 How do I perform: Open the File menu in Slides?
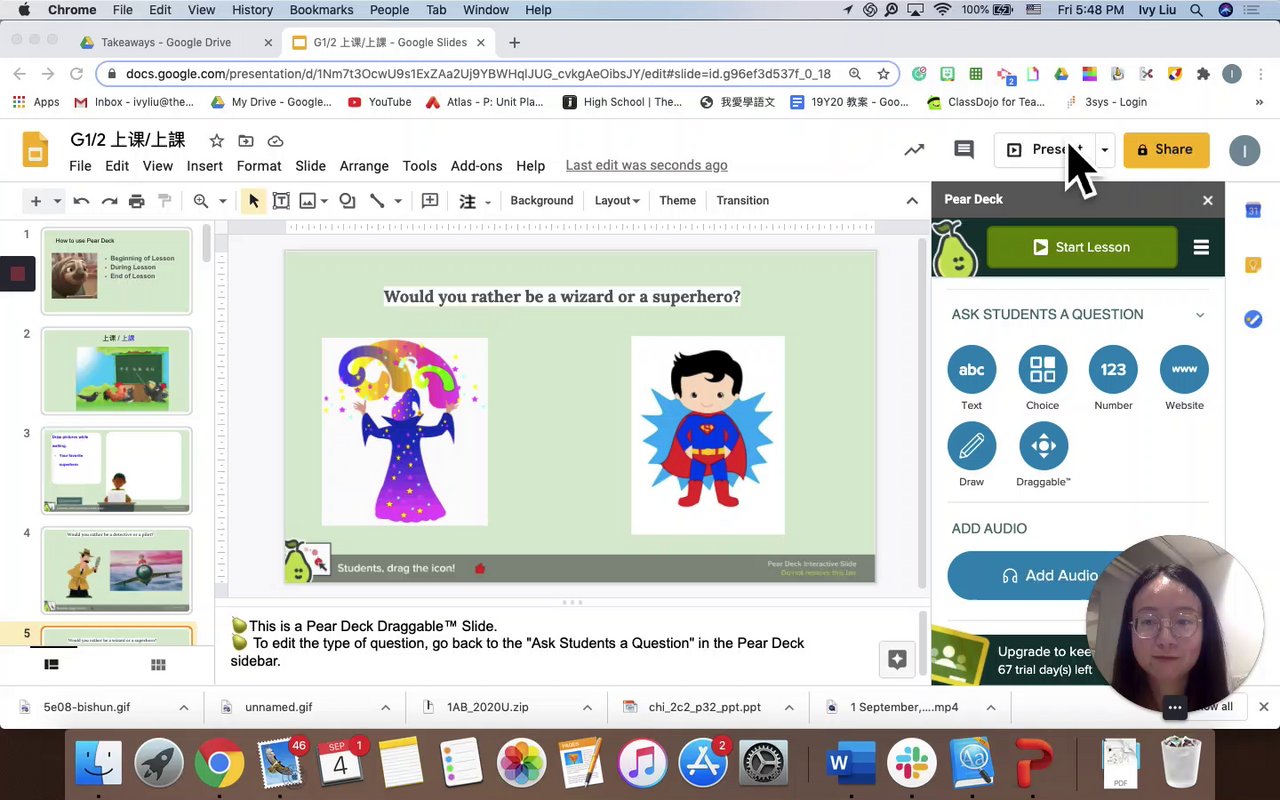tap(80, 166)
